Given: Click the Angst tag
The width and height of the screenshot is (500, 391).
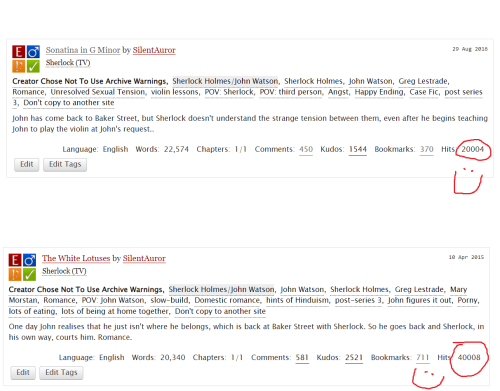Looking at the screenshot, I should [x=338, y=92].
